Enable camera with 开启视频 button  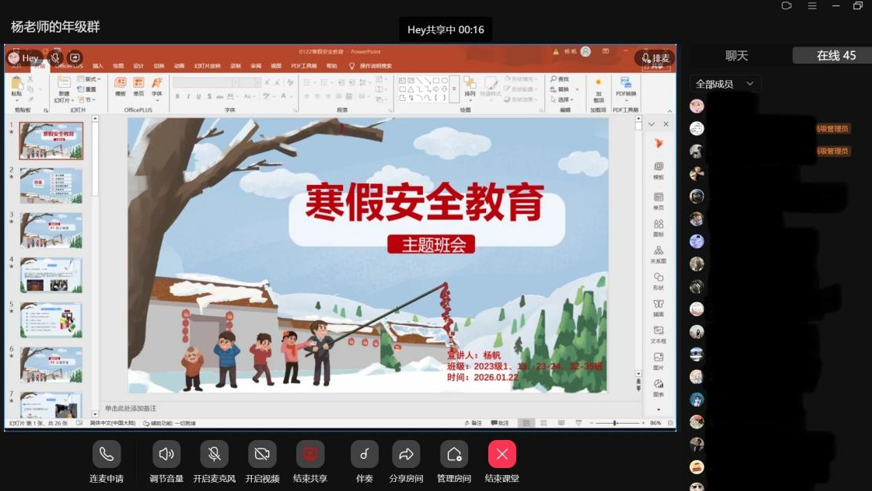click(x=262, y=454)
